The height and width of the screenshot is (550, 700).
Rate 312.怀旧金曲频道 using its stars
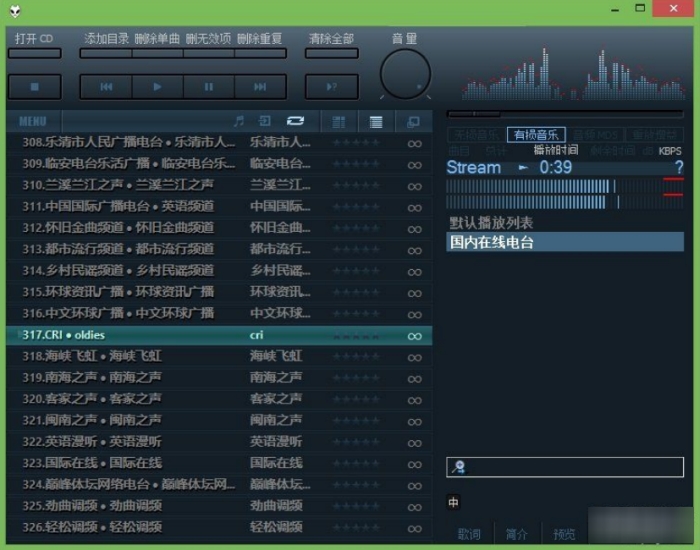coord(356,229)
